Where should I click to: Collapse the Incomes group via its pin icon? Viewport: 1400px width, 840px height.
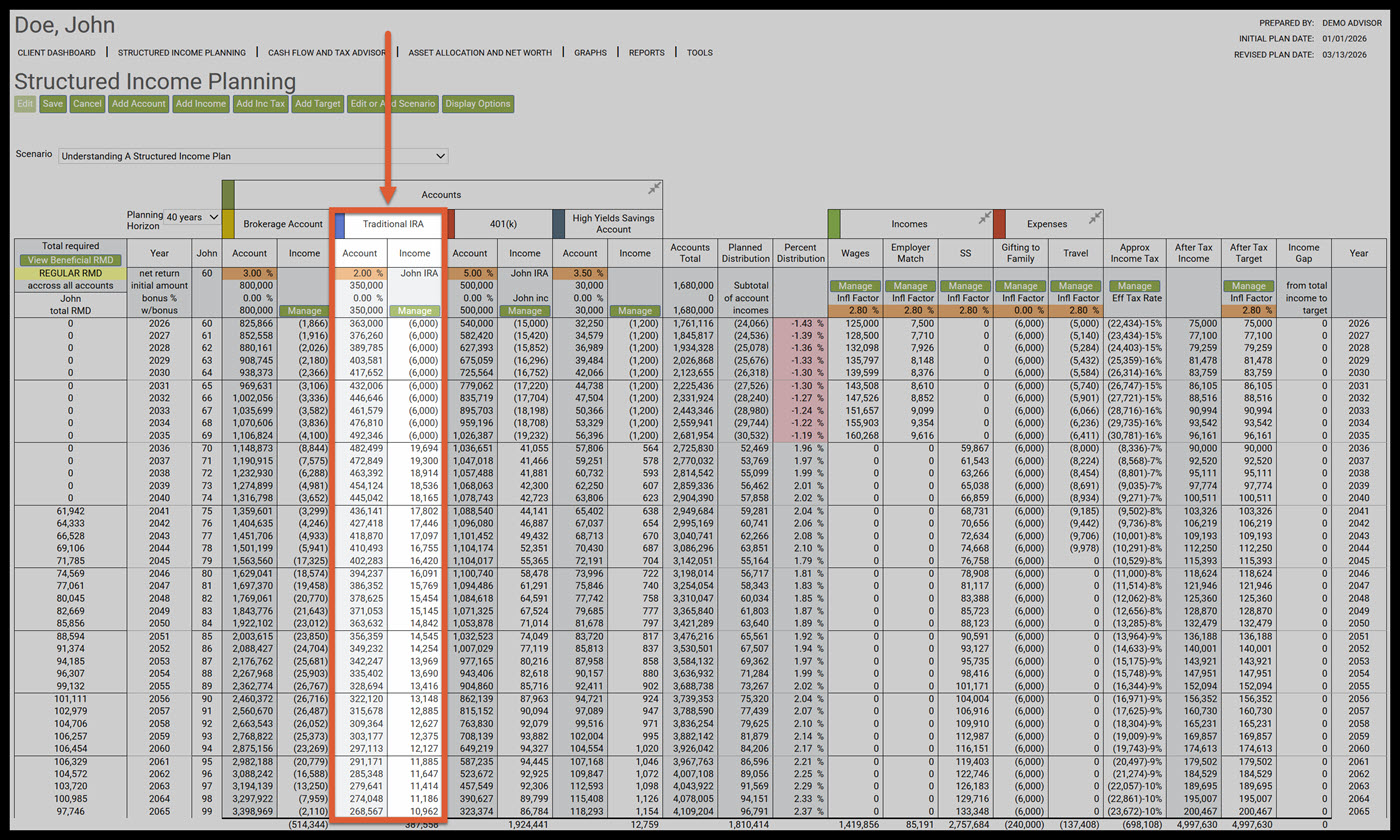pyautogui.click(x=984, y=217)
